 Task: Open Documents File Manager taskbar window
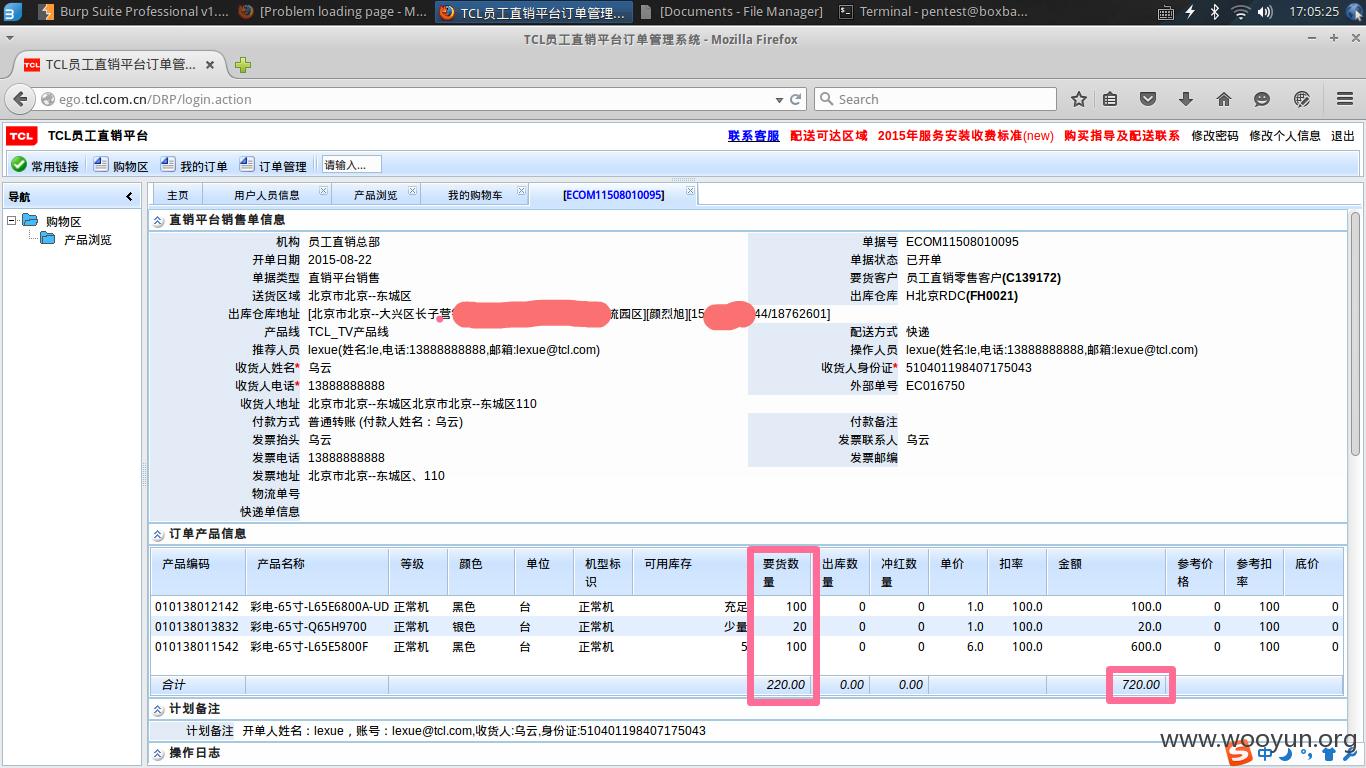point(731,12)
